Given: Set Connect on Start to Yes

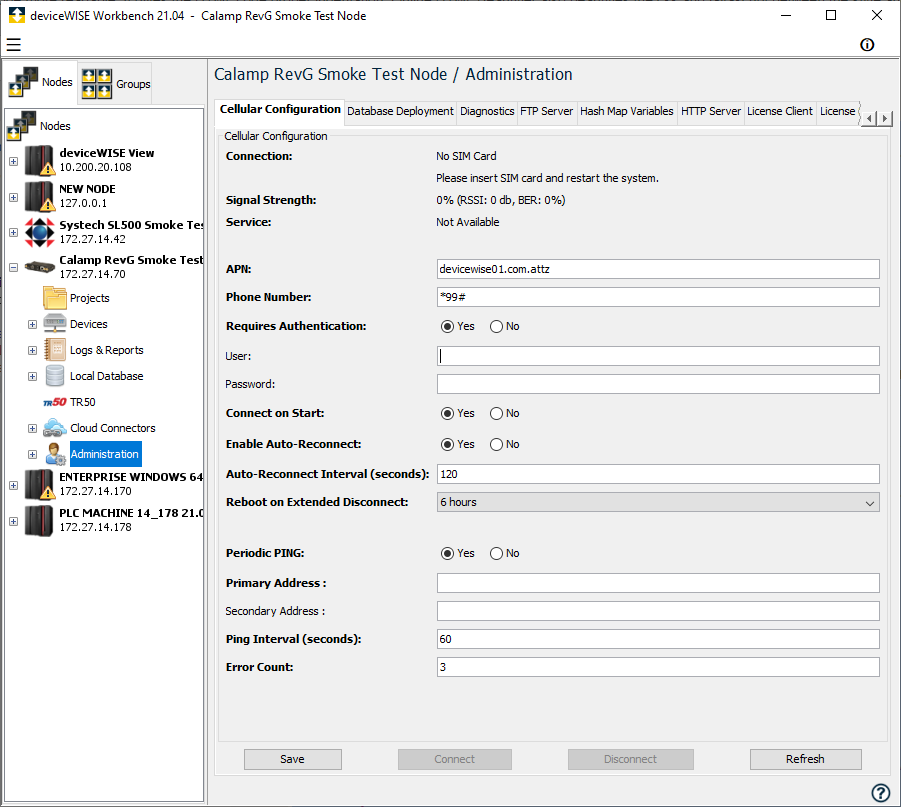Looking at the screenshot, I should pos(447,413).
